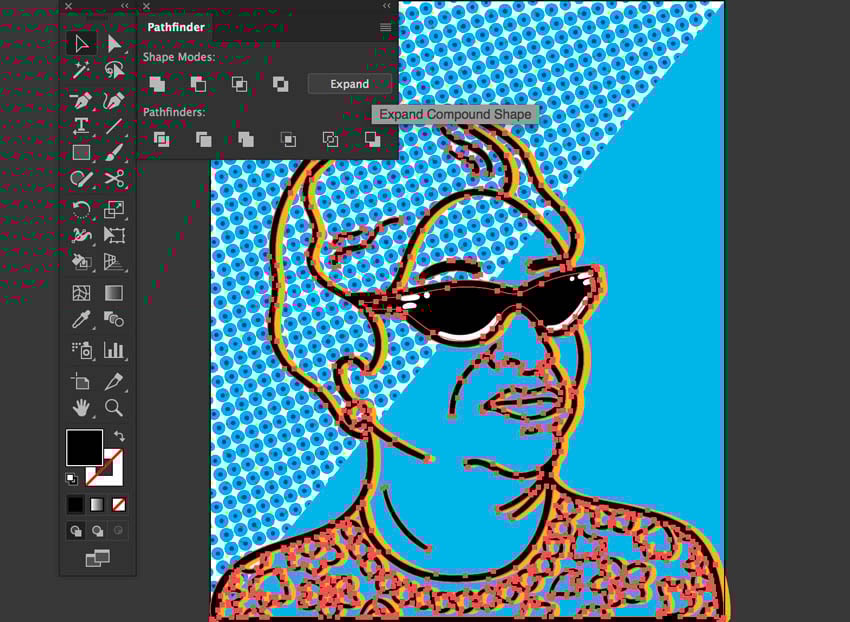Image resolution: width=850 pixels, height=622 pixels.
Task: Collapse the Pathfinder panel
Action: pyautogui.click(x=386, y=6)
